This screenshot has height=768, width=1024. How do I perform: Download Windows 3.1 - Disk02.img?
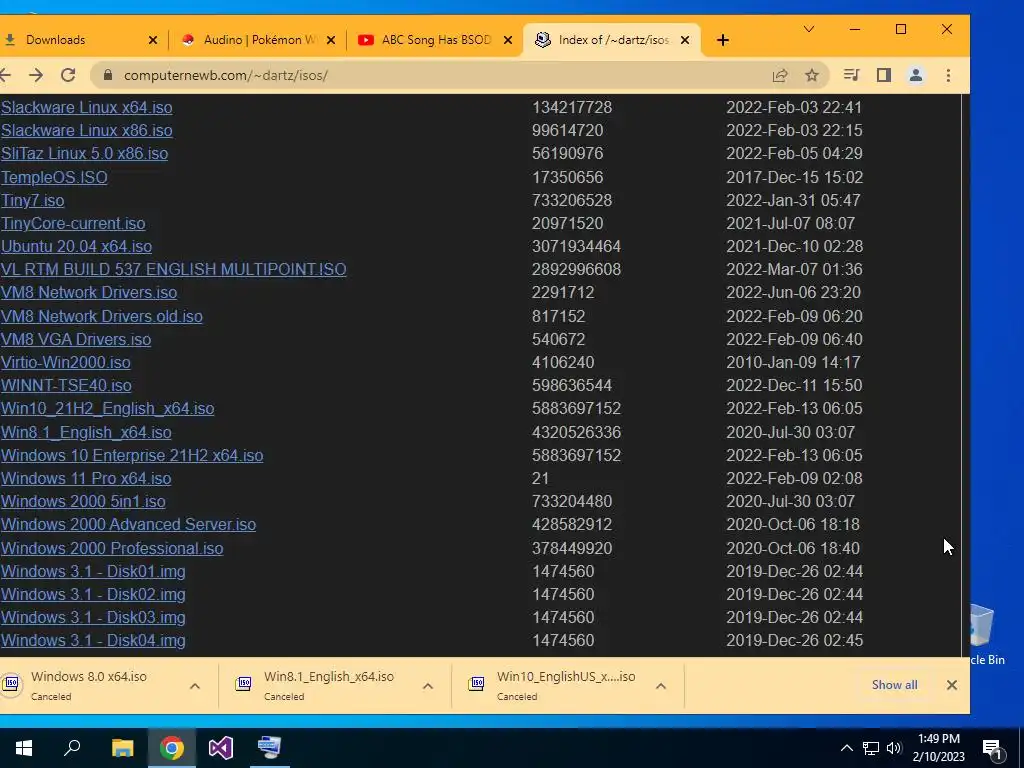click(93, 594)
